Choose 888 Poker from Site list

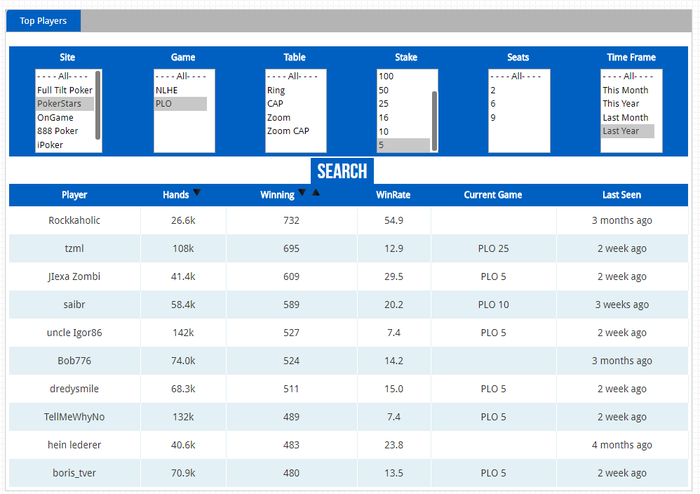coord(65,131)
